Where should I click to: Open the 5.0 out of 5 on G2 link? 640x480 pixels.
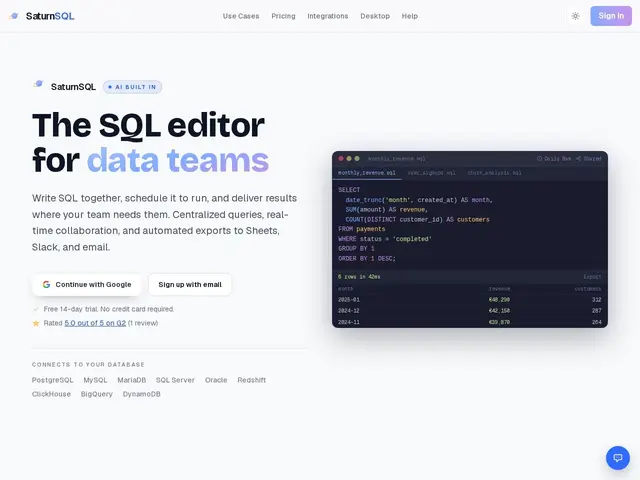click(x=95, y=323)
